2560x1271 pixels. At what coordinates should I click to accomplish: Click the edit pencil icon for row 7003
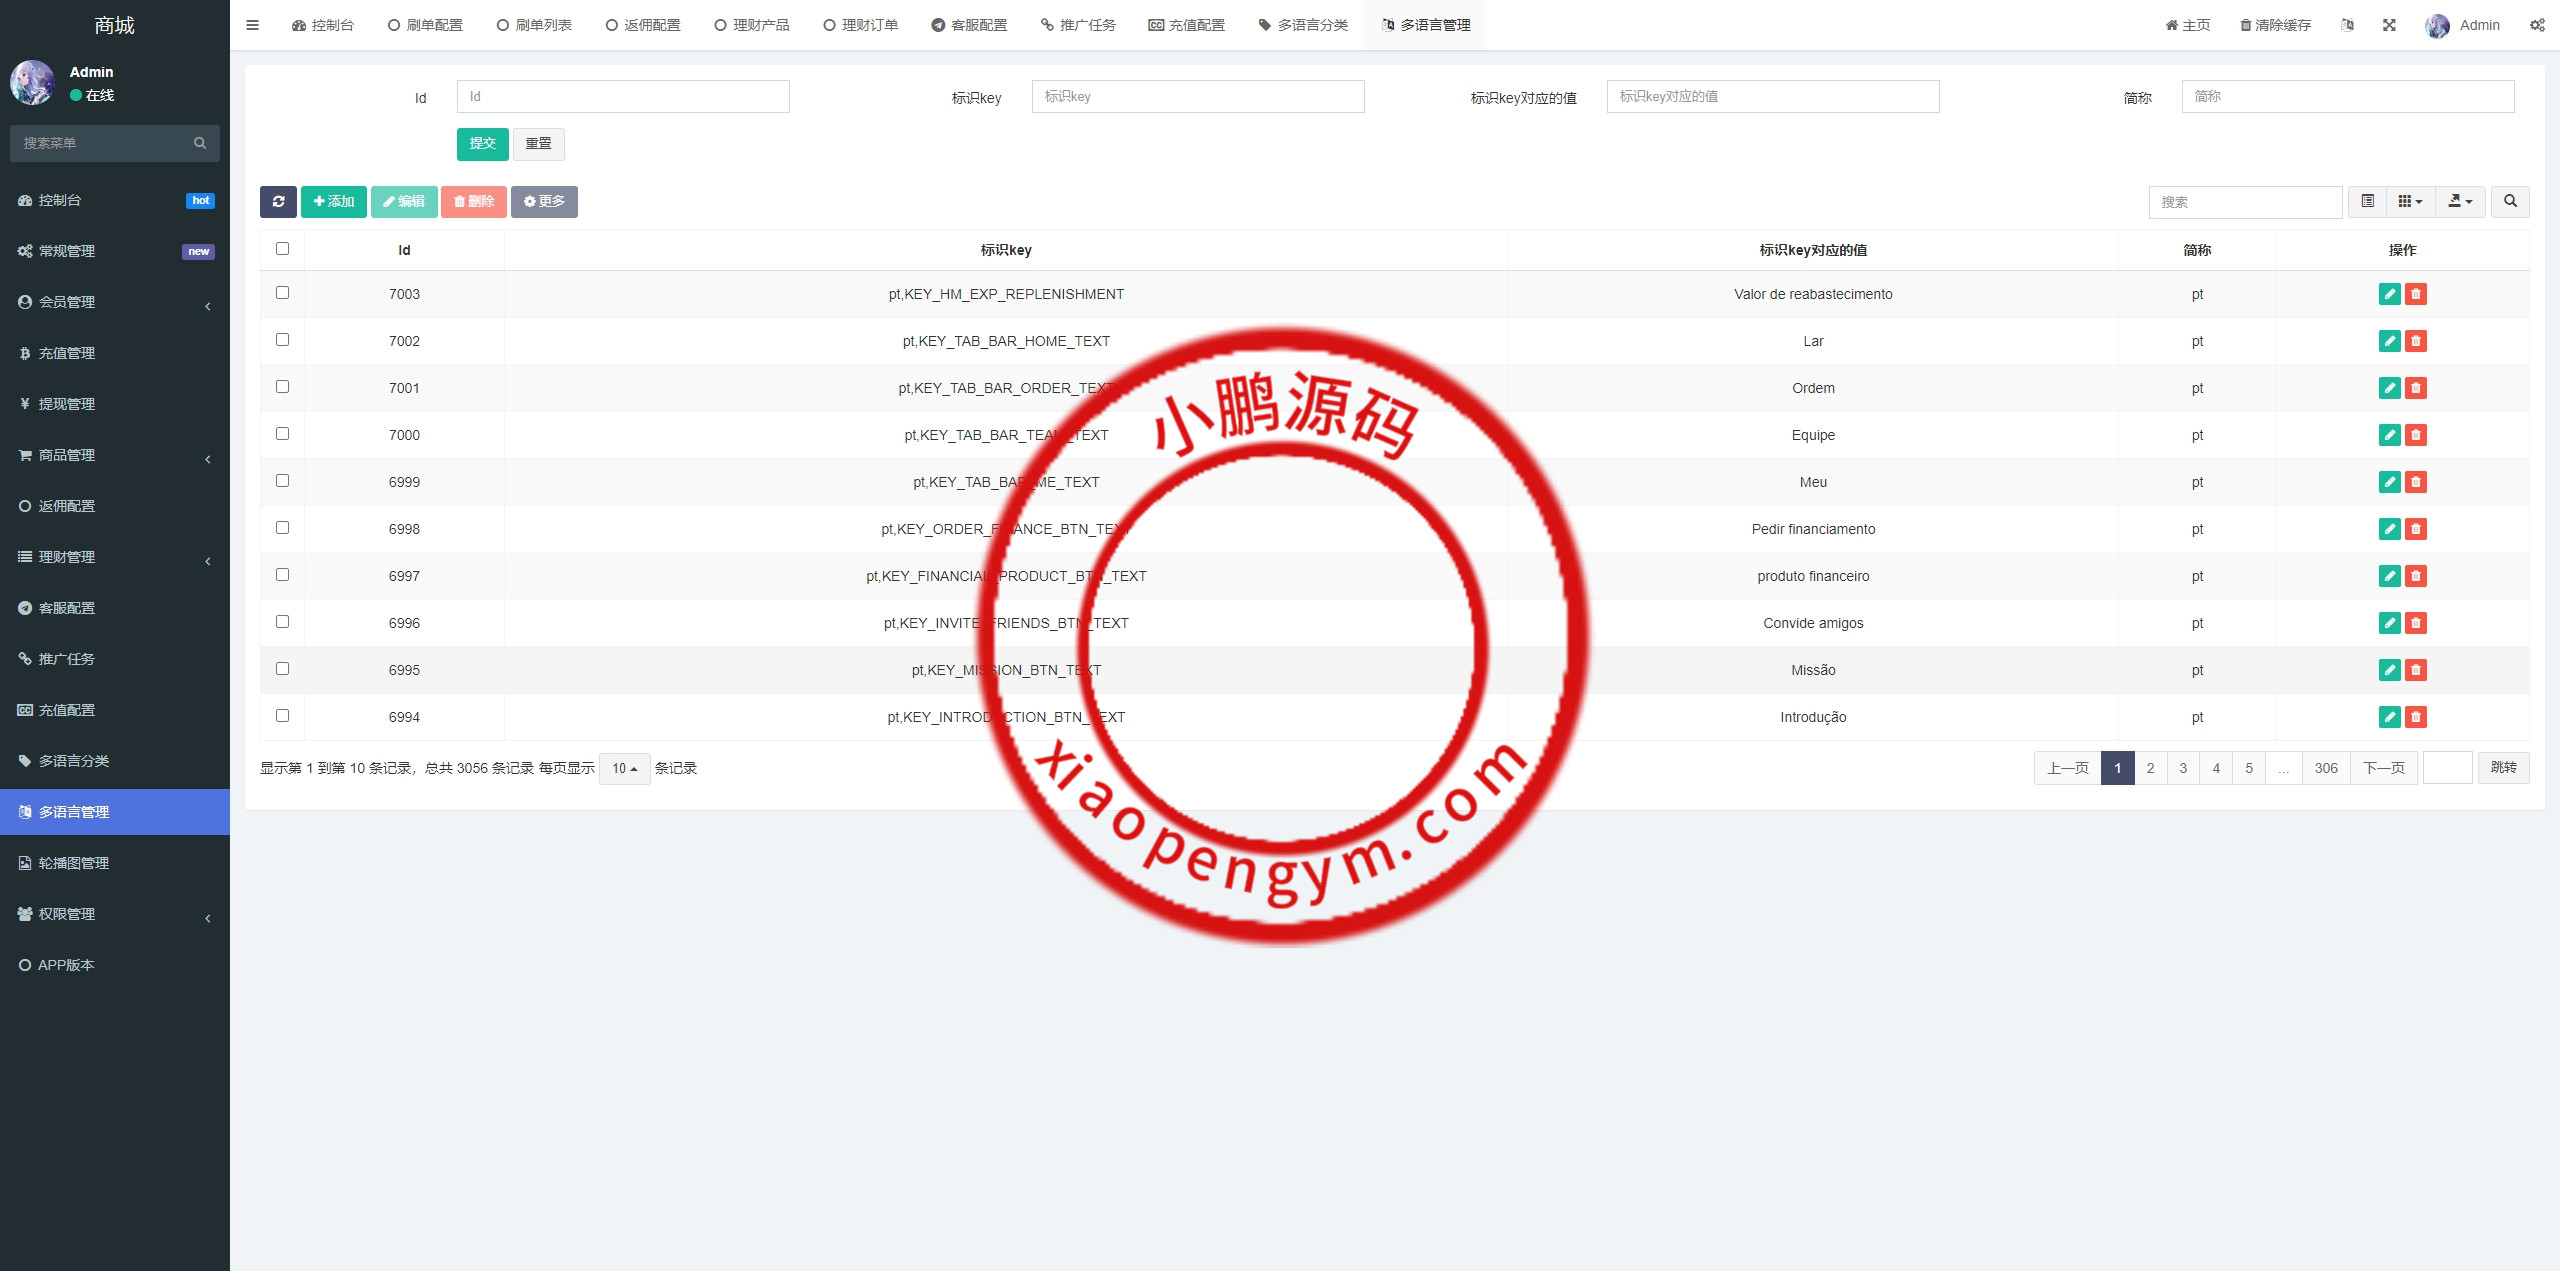[2389, 294]
